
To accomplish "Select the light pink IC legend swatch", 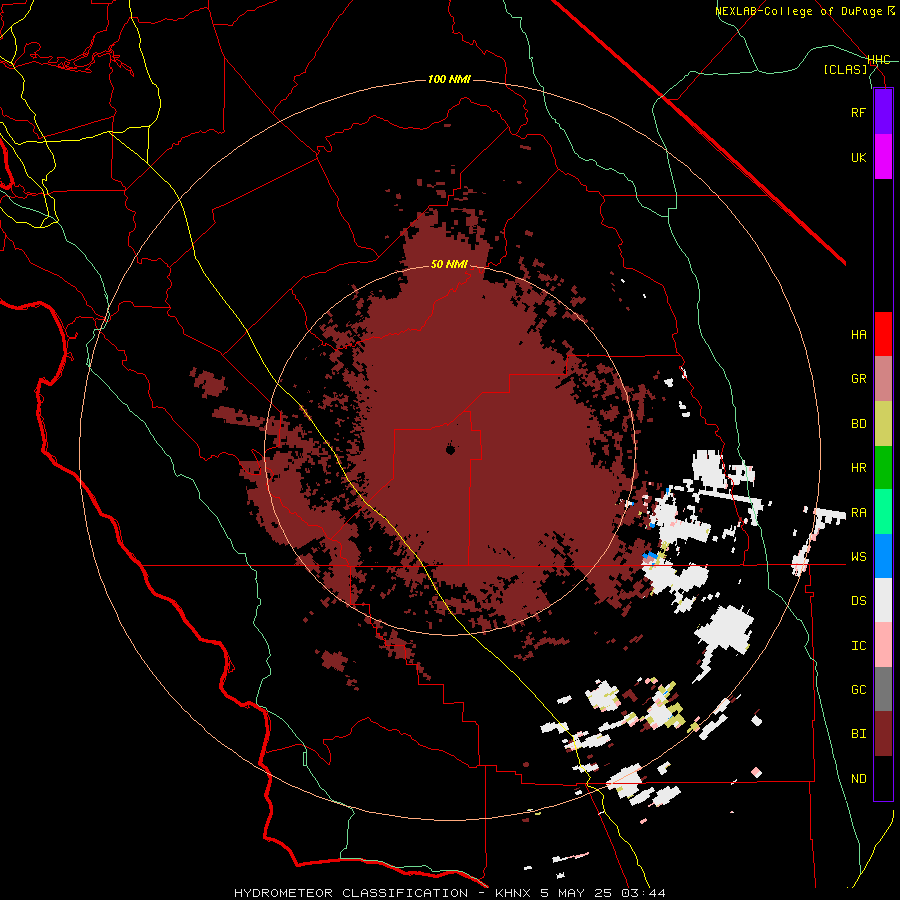I will click(x=883, y=645).
